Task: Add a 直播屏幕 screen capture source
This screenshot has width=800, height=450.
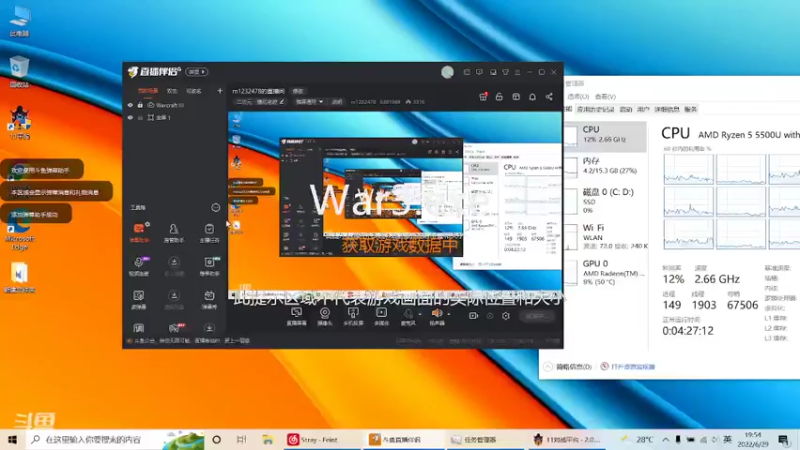Action: 296,316
